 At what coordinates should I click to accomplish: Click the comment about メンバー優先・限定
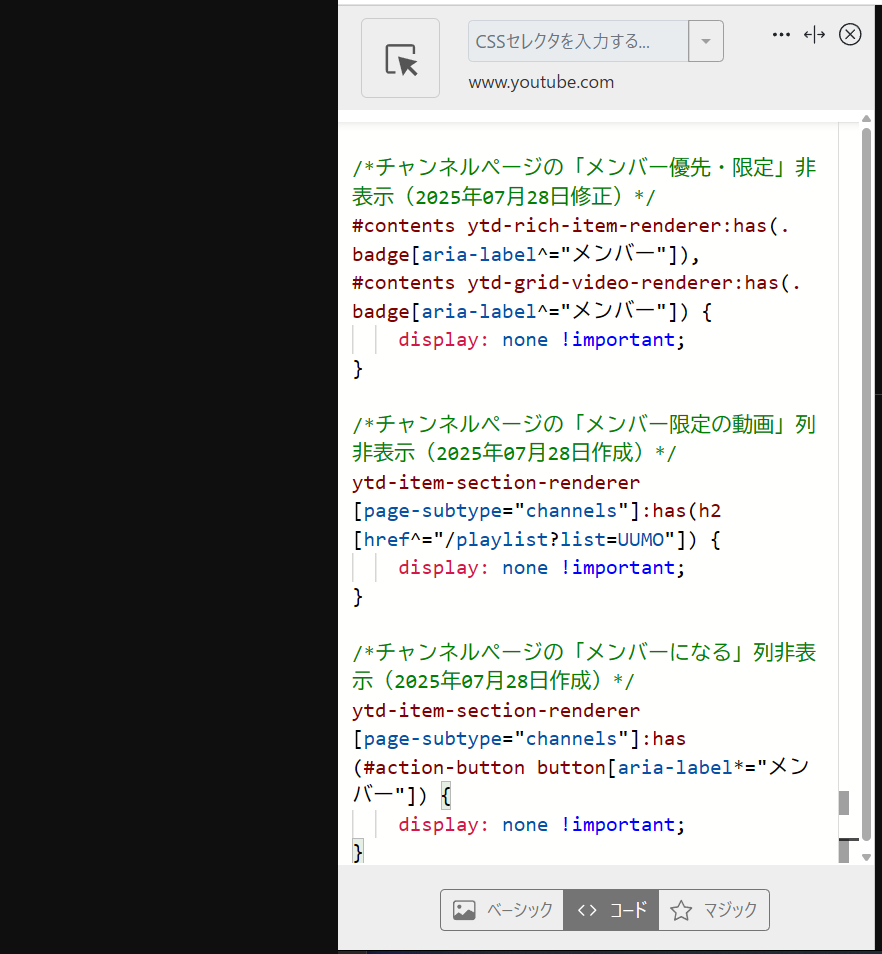(x=583, y=181)
